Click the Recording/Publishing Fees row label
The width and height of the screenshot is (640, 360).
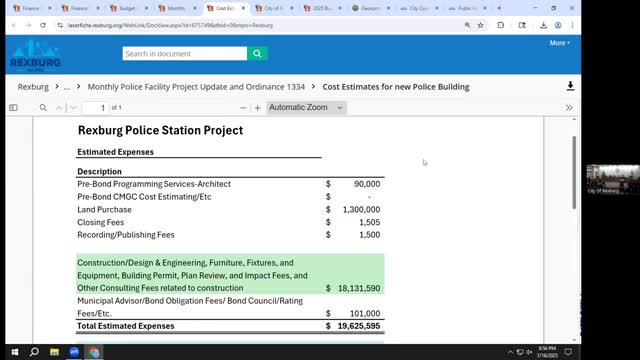pyautogui.click(x=126, y=235)
